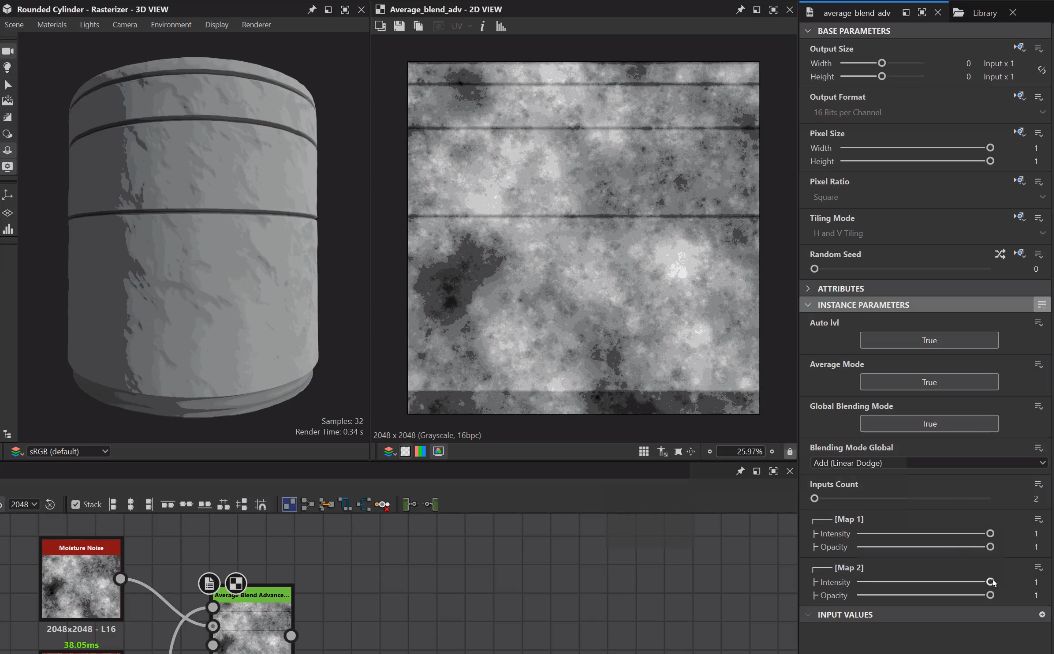This screenshot has width=1054, height=654.
Task: Click the camera icon in 3D View sidebar
Action: point(8,51)
